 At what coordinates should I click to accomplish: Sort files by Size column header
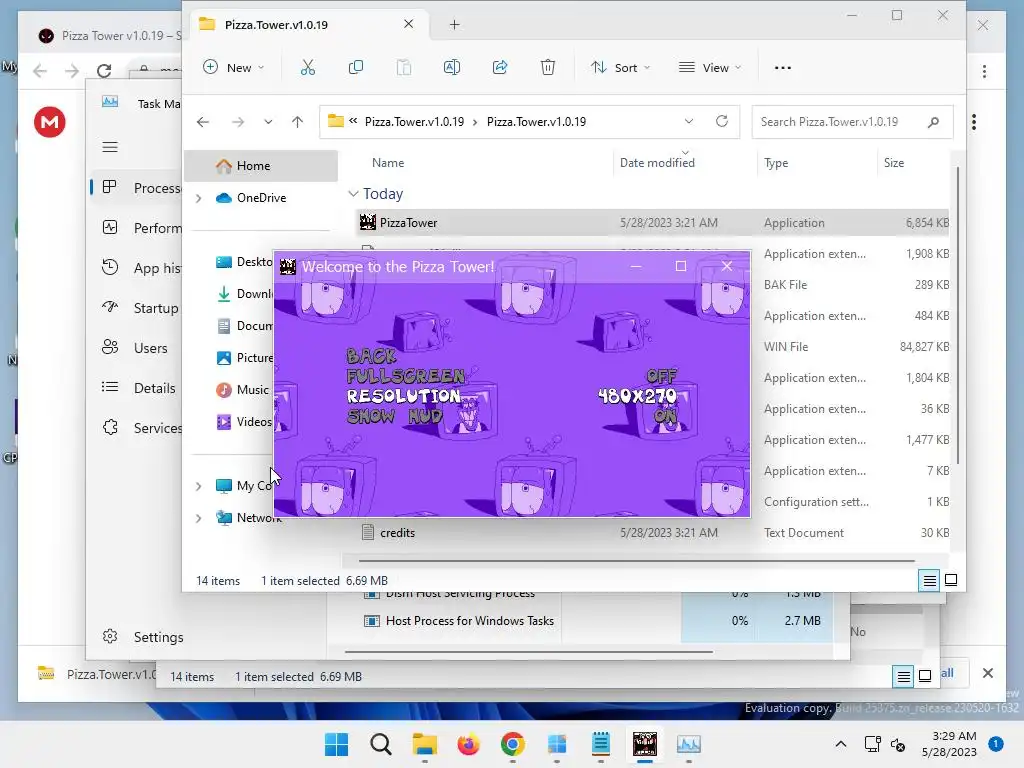point(893,163)
